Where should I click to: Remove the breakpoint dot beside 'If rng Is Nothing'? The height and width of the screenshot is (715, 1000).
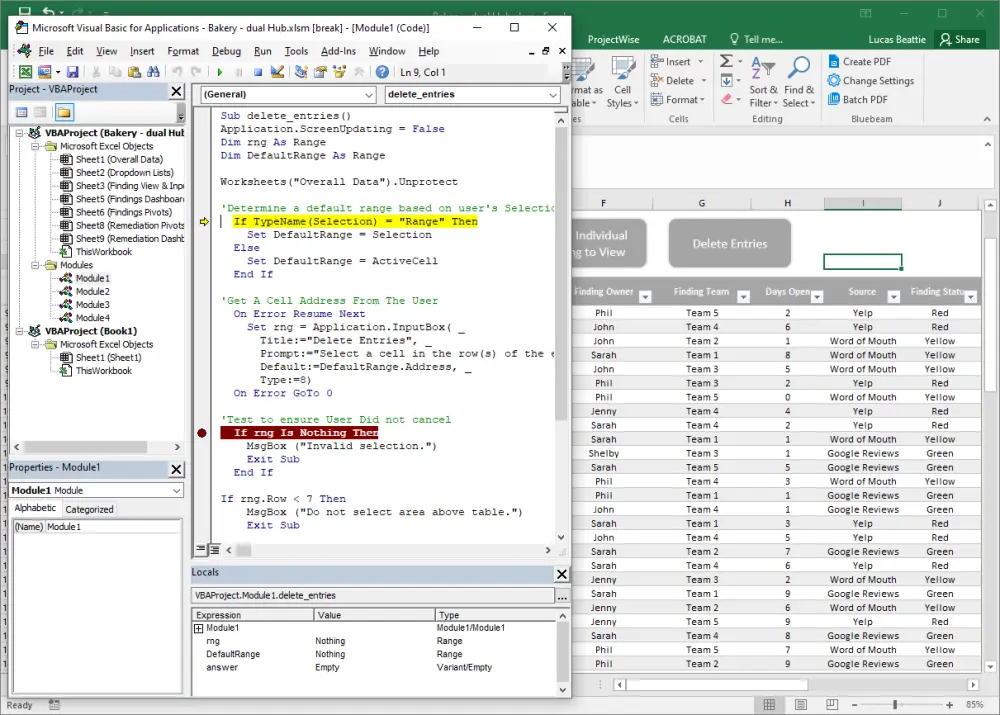click(202, 433)
